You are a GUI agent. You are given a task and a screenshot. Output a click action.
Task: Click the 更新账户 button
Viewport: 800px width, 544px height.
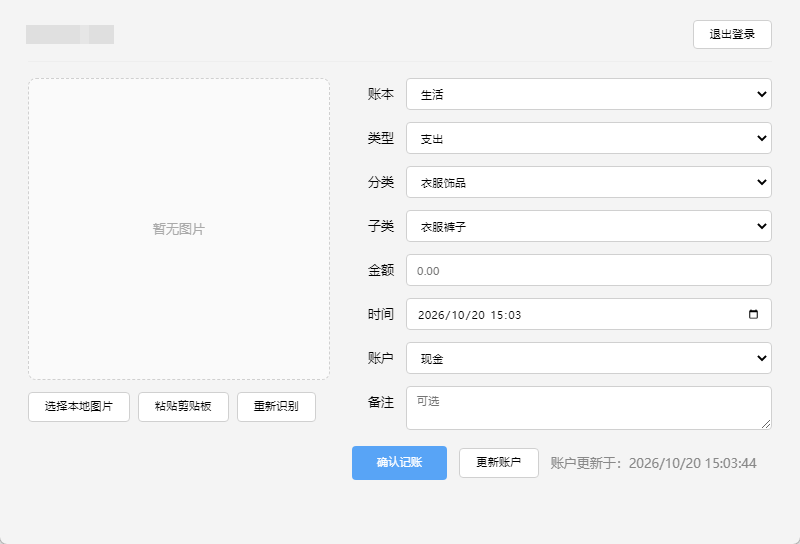tap(498, 463)
